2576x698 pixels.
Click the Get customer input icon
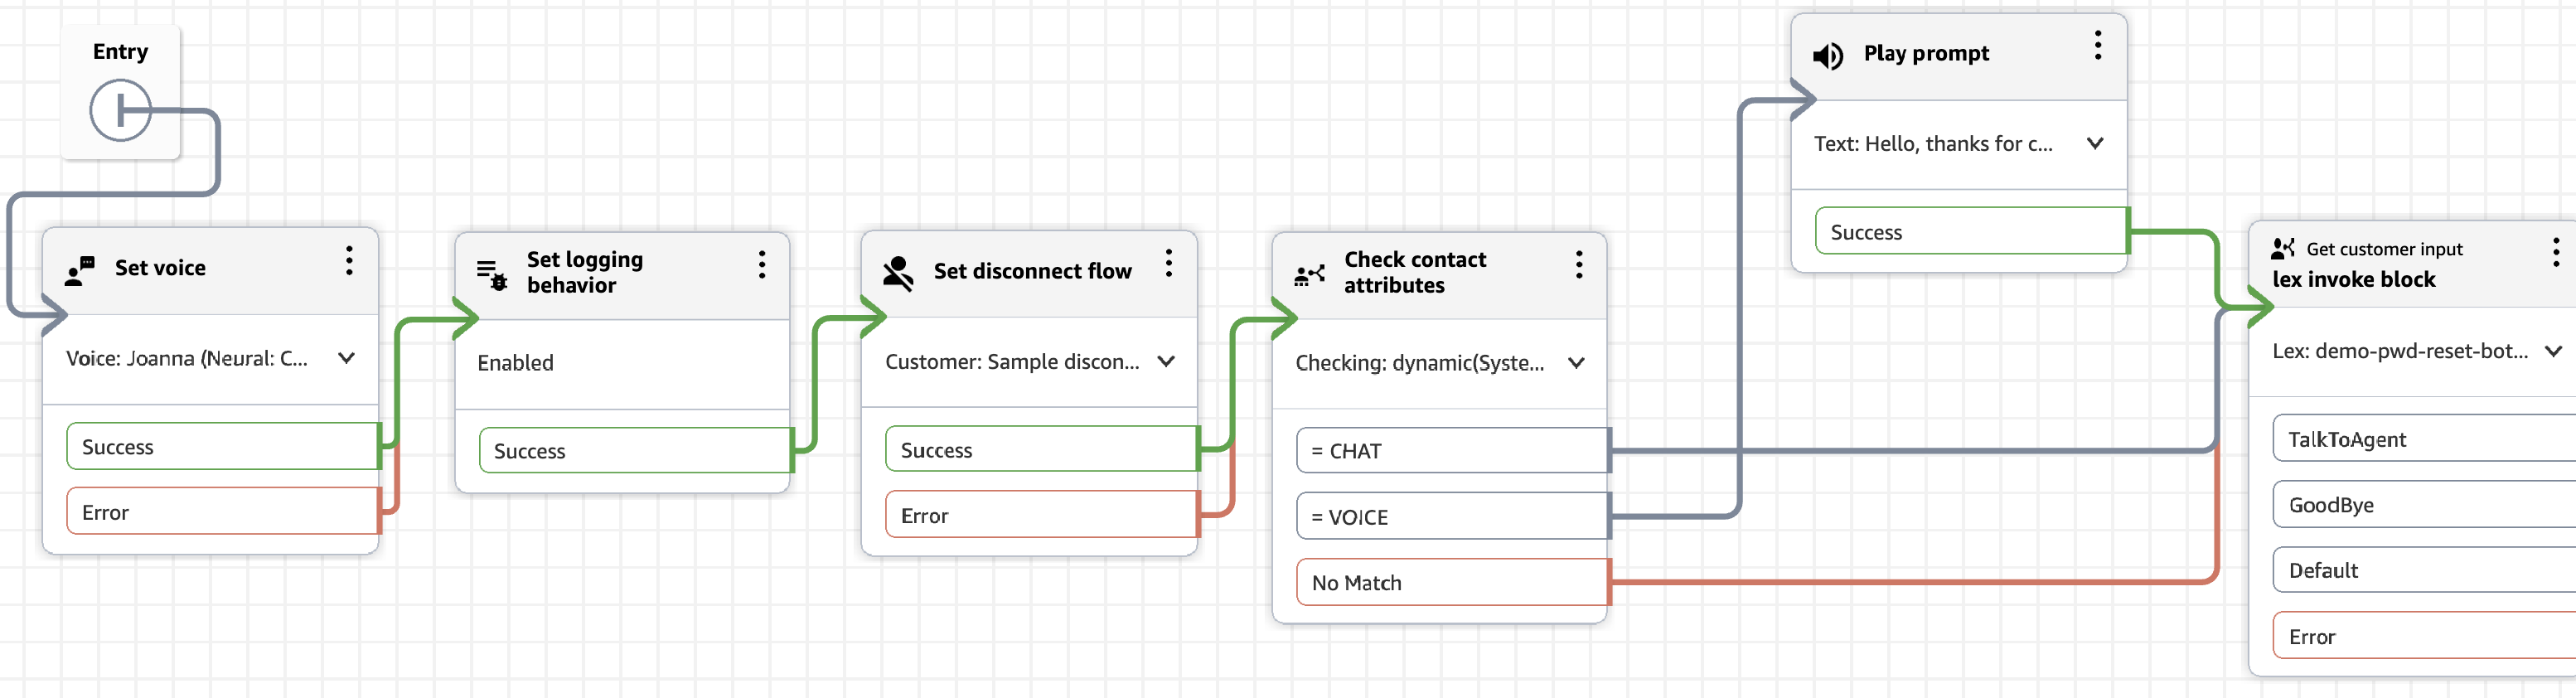[2283, 249]
